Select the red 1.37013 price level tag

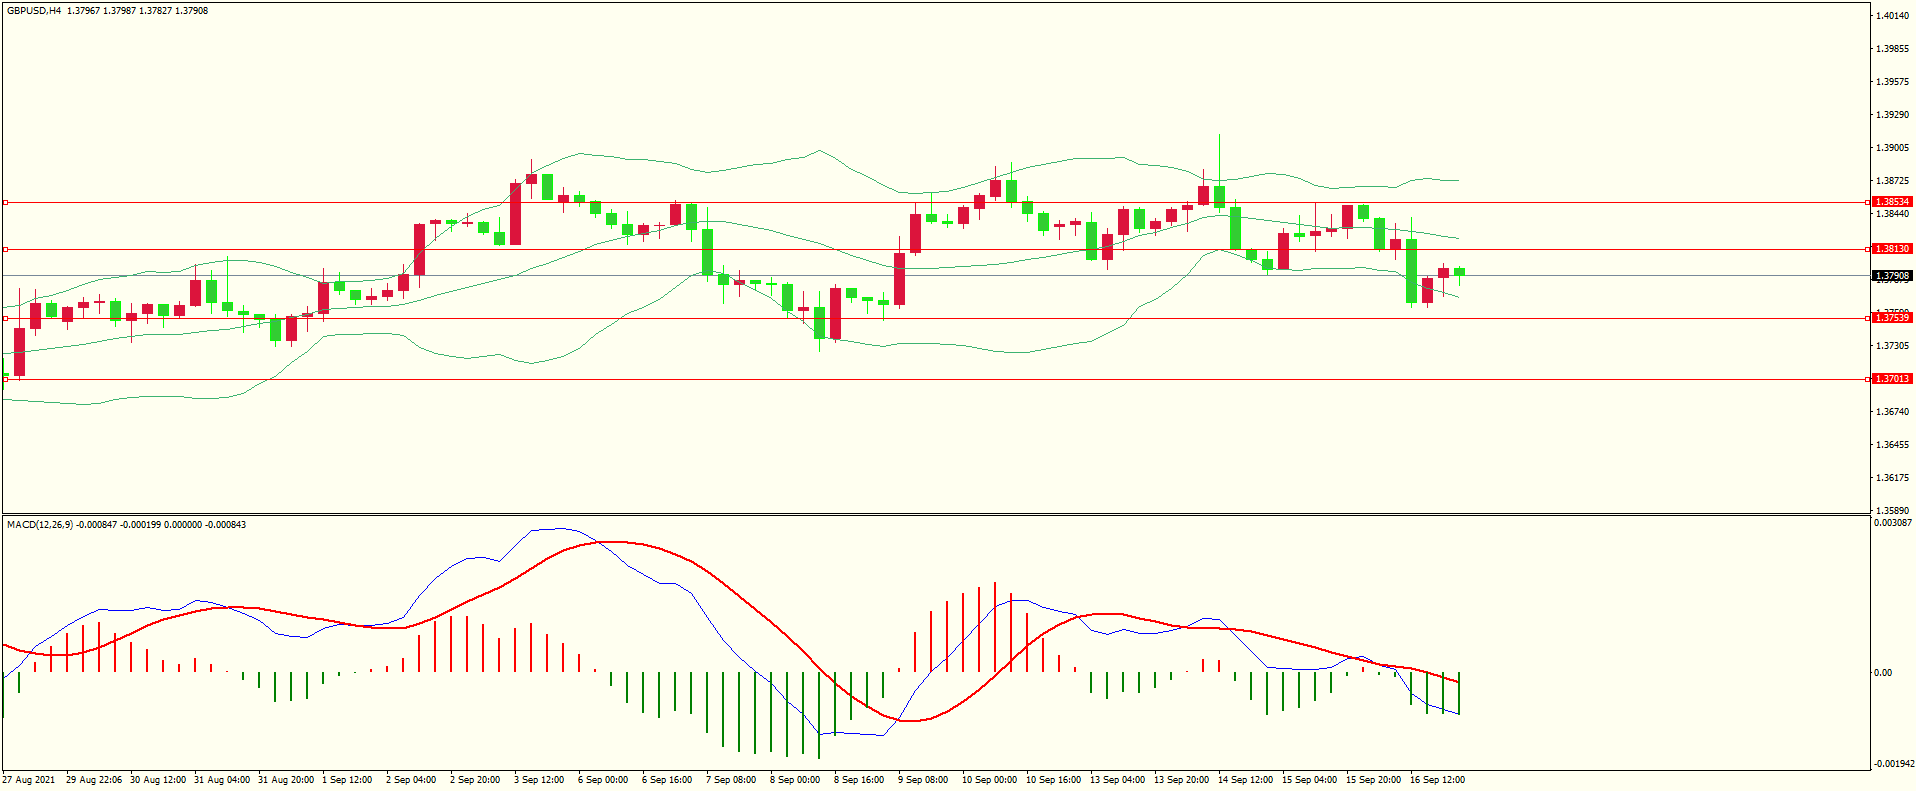pos(1892,379)
